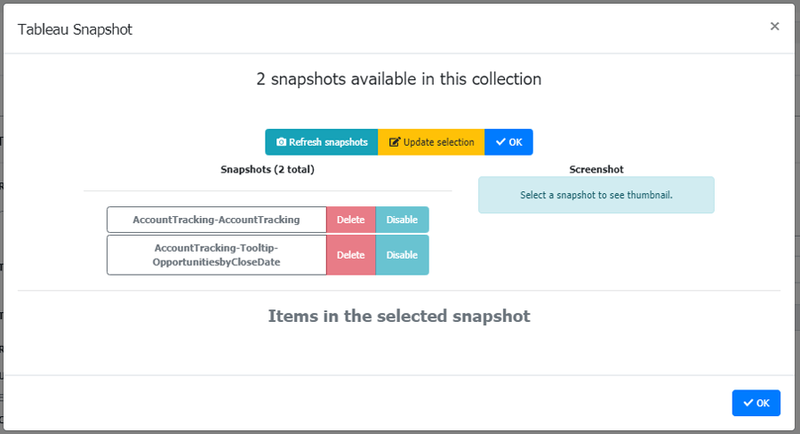Refresh snapshots in this collection
Viewport: 800px width, 434px height.
tap(321, 142)
